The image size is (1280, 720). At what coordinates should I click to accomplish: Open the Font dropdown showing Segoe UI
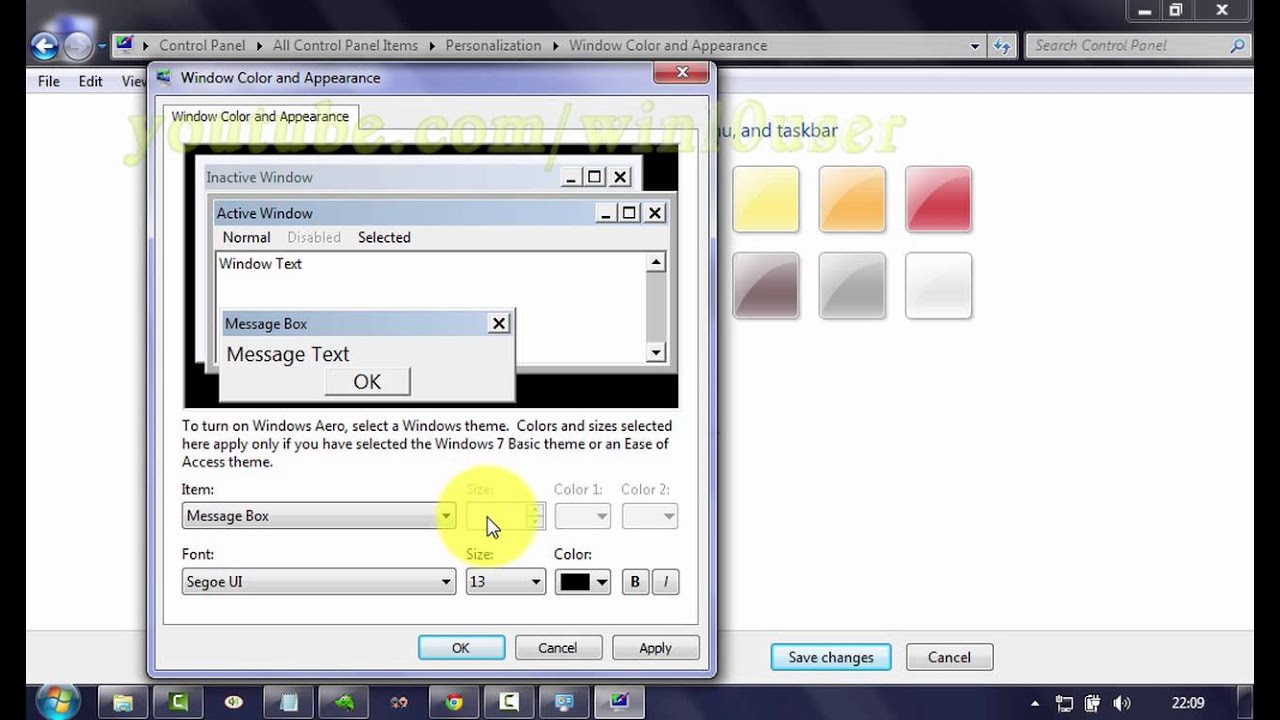(x=319, y=581)
